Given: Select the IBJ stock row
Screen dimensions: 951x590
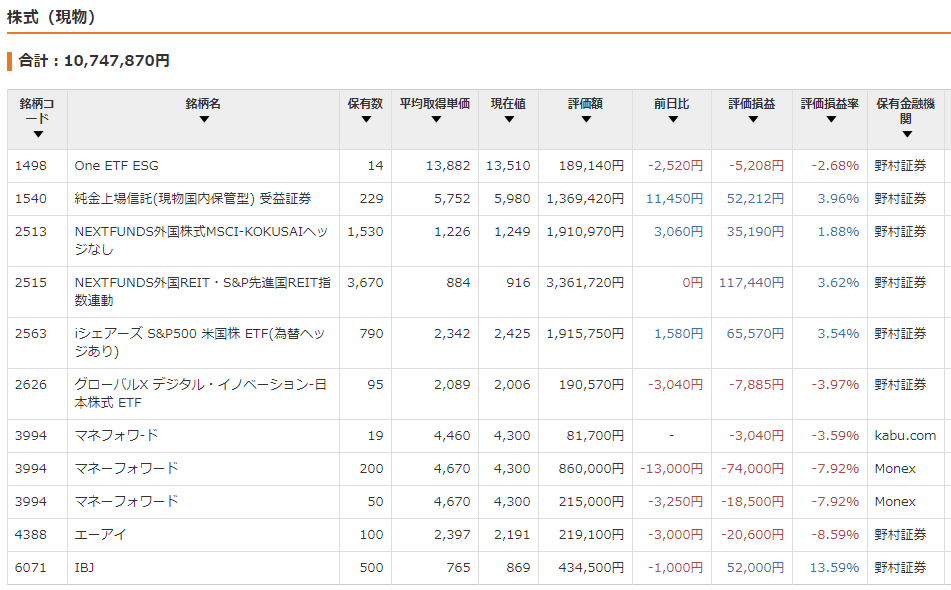Looking at the screenshot, I should click(x=476, y=568).
